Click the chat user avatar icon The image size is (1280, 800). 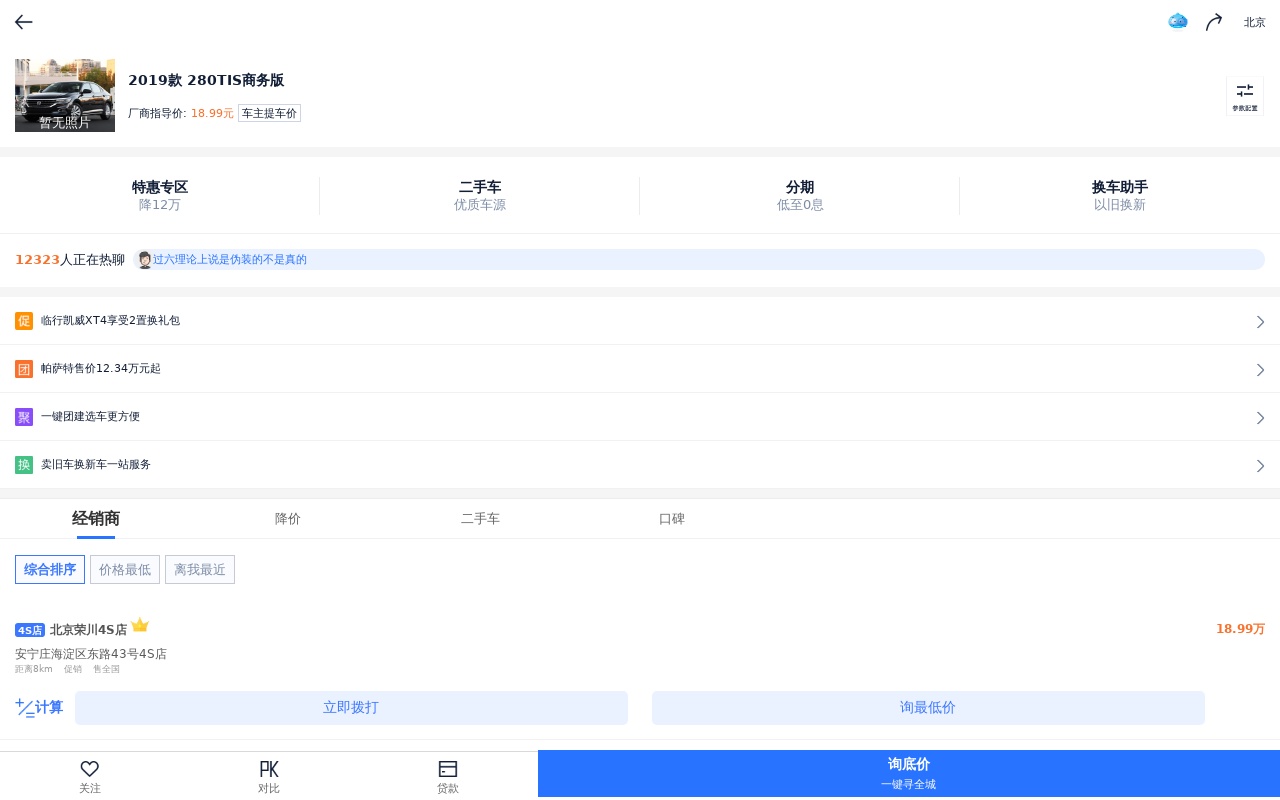(144, 259)
